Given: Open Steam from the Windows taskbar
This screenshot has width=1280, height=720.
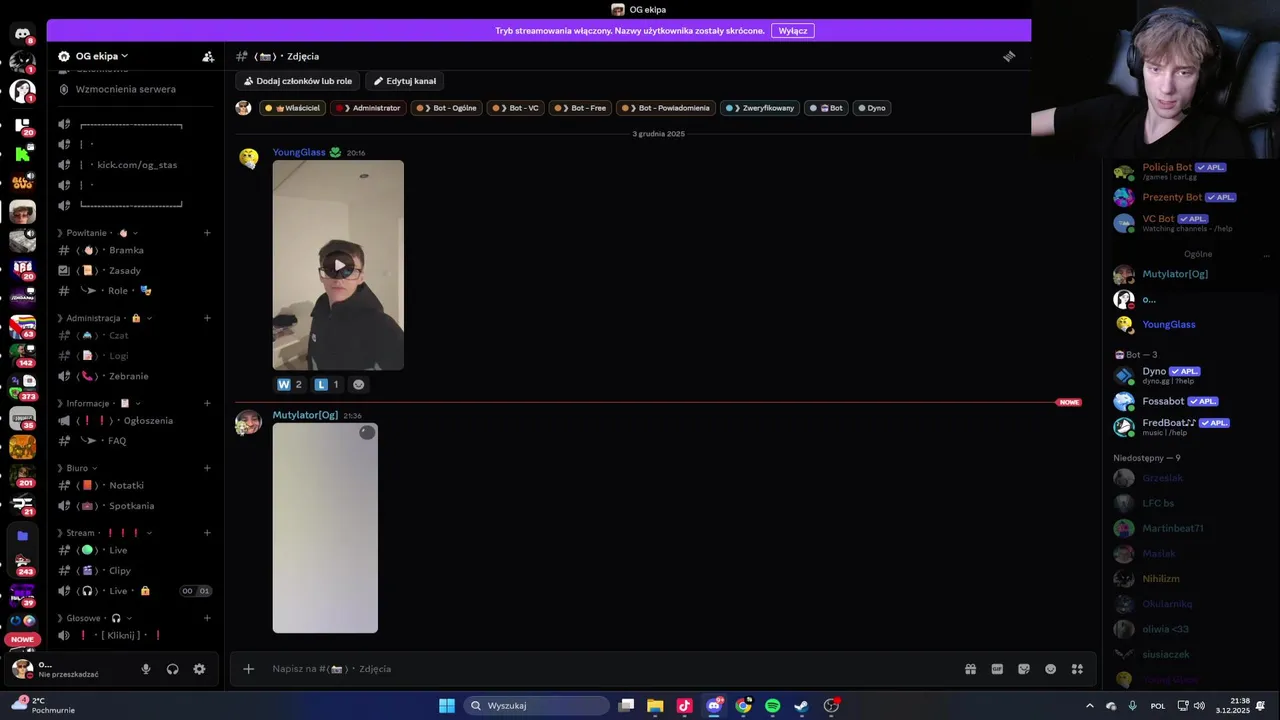Looking at the screenshot, I should [x=801, y=706].
